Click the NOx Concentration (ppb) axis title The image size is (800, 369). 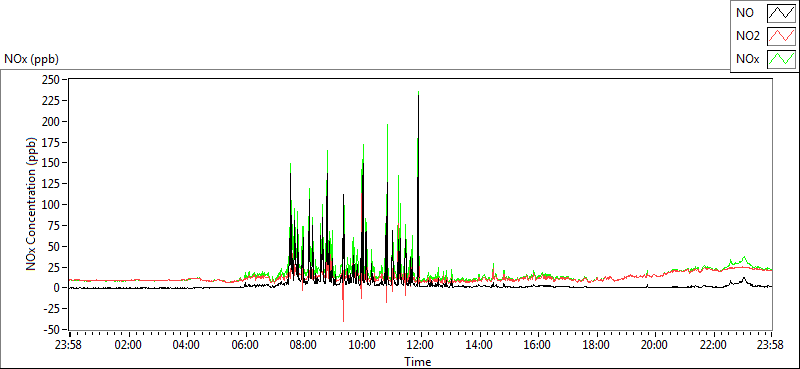pyautogui.click(x=32, y=204)
